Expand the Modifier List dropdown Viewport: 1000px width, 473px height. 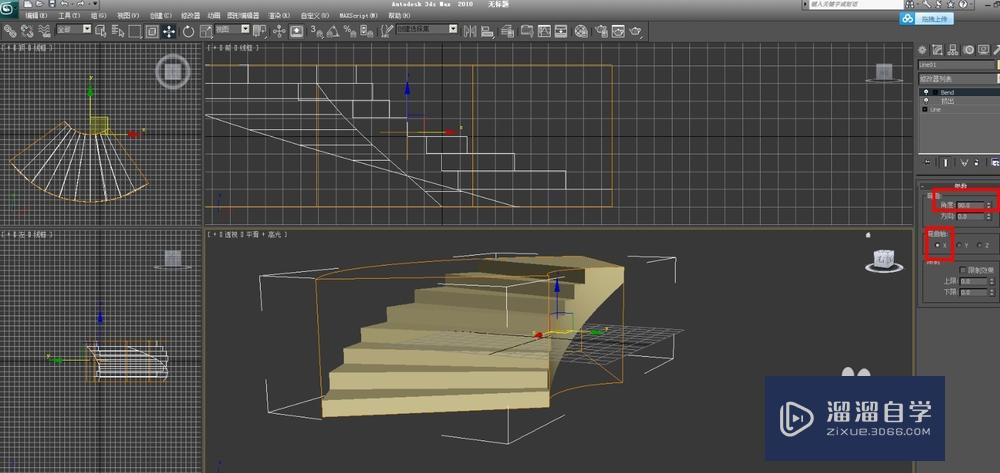coord(957,79)
